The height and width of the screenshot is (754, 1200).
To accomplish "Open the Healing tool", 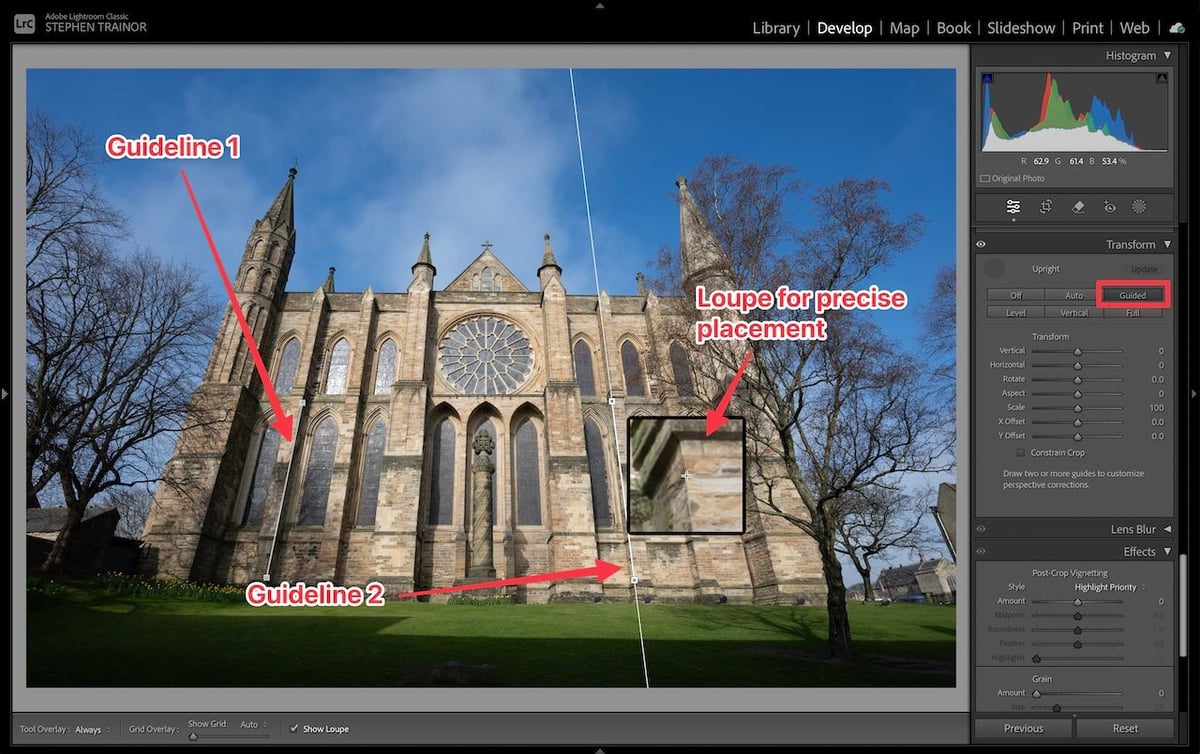I will (x=1079, y=206).
